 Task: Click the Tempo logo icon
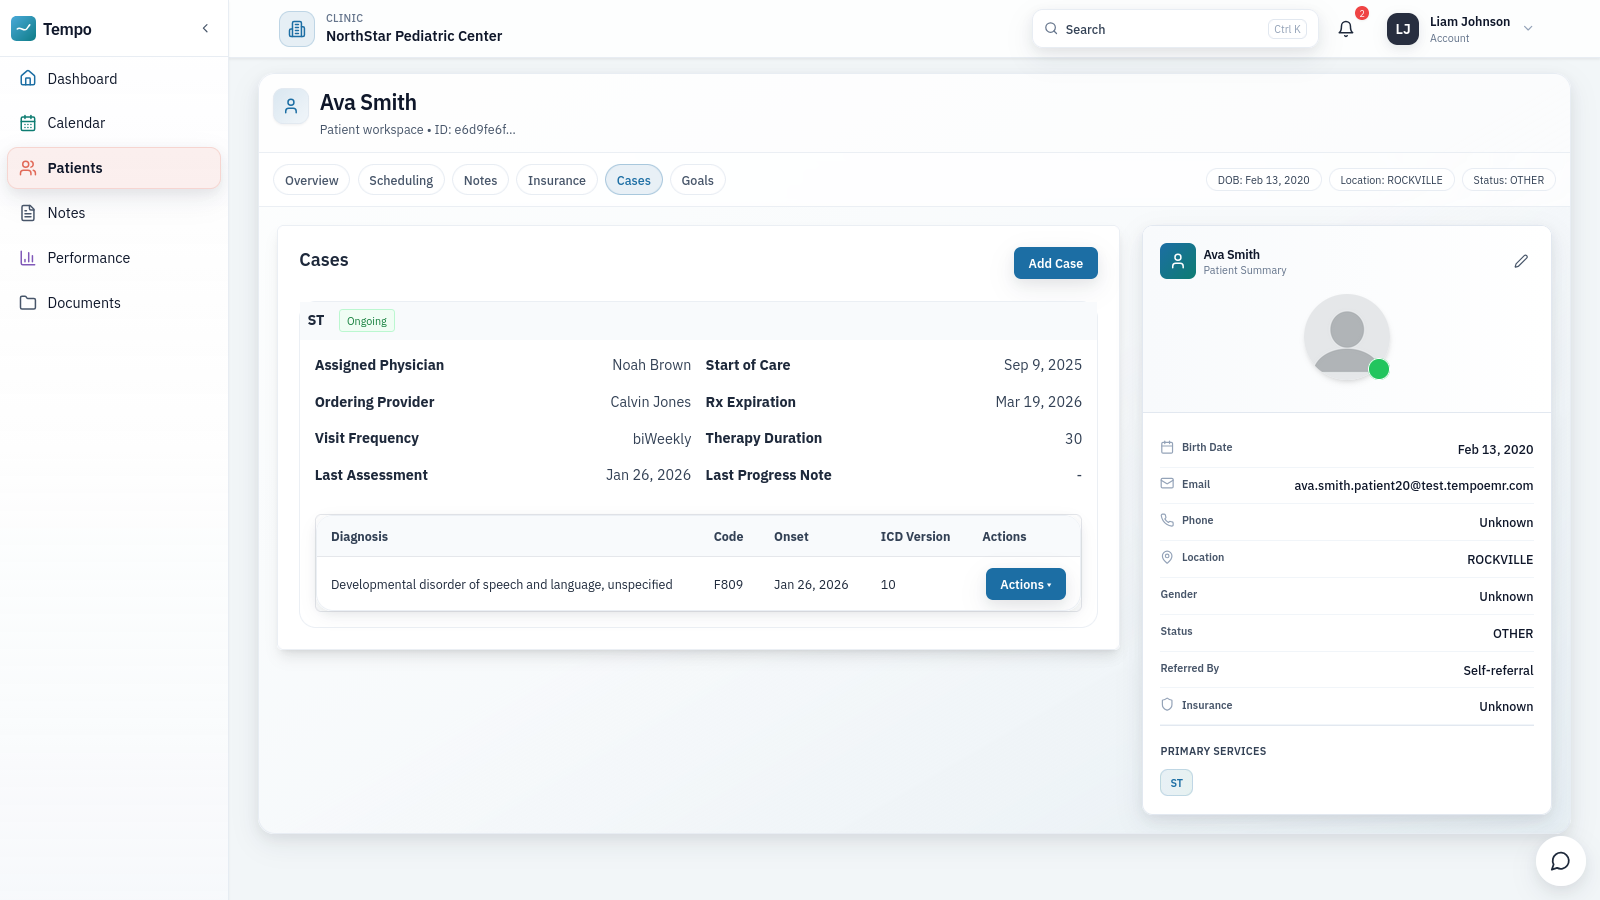click(24, 29)
